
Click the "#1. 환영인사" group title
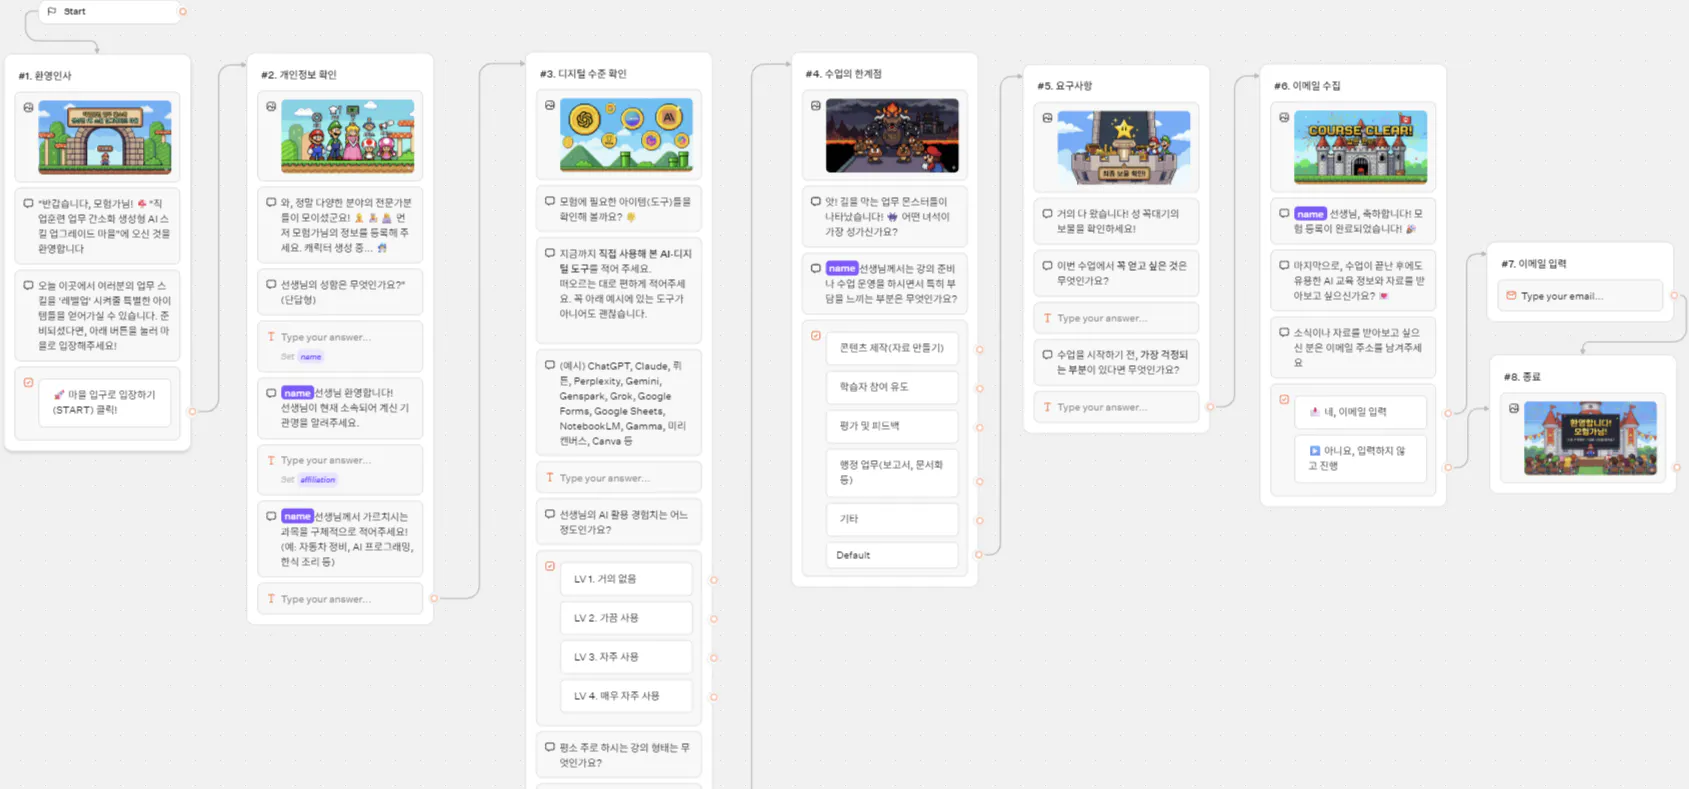[x=45, y=76]
